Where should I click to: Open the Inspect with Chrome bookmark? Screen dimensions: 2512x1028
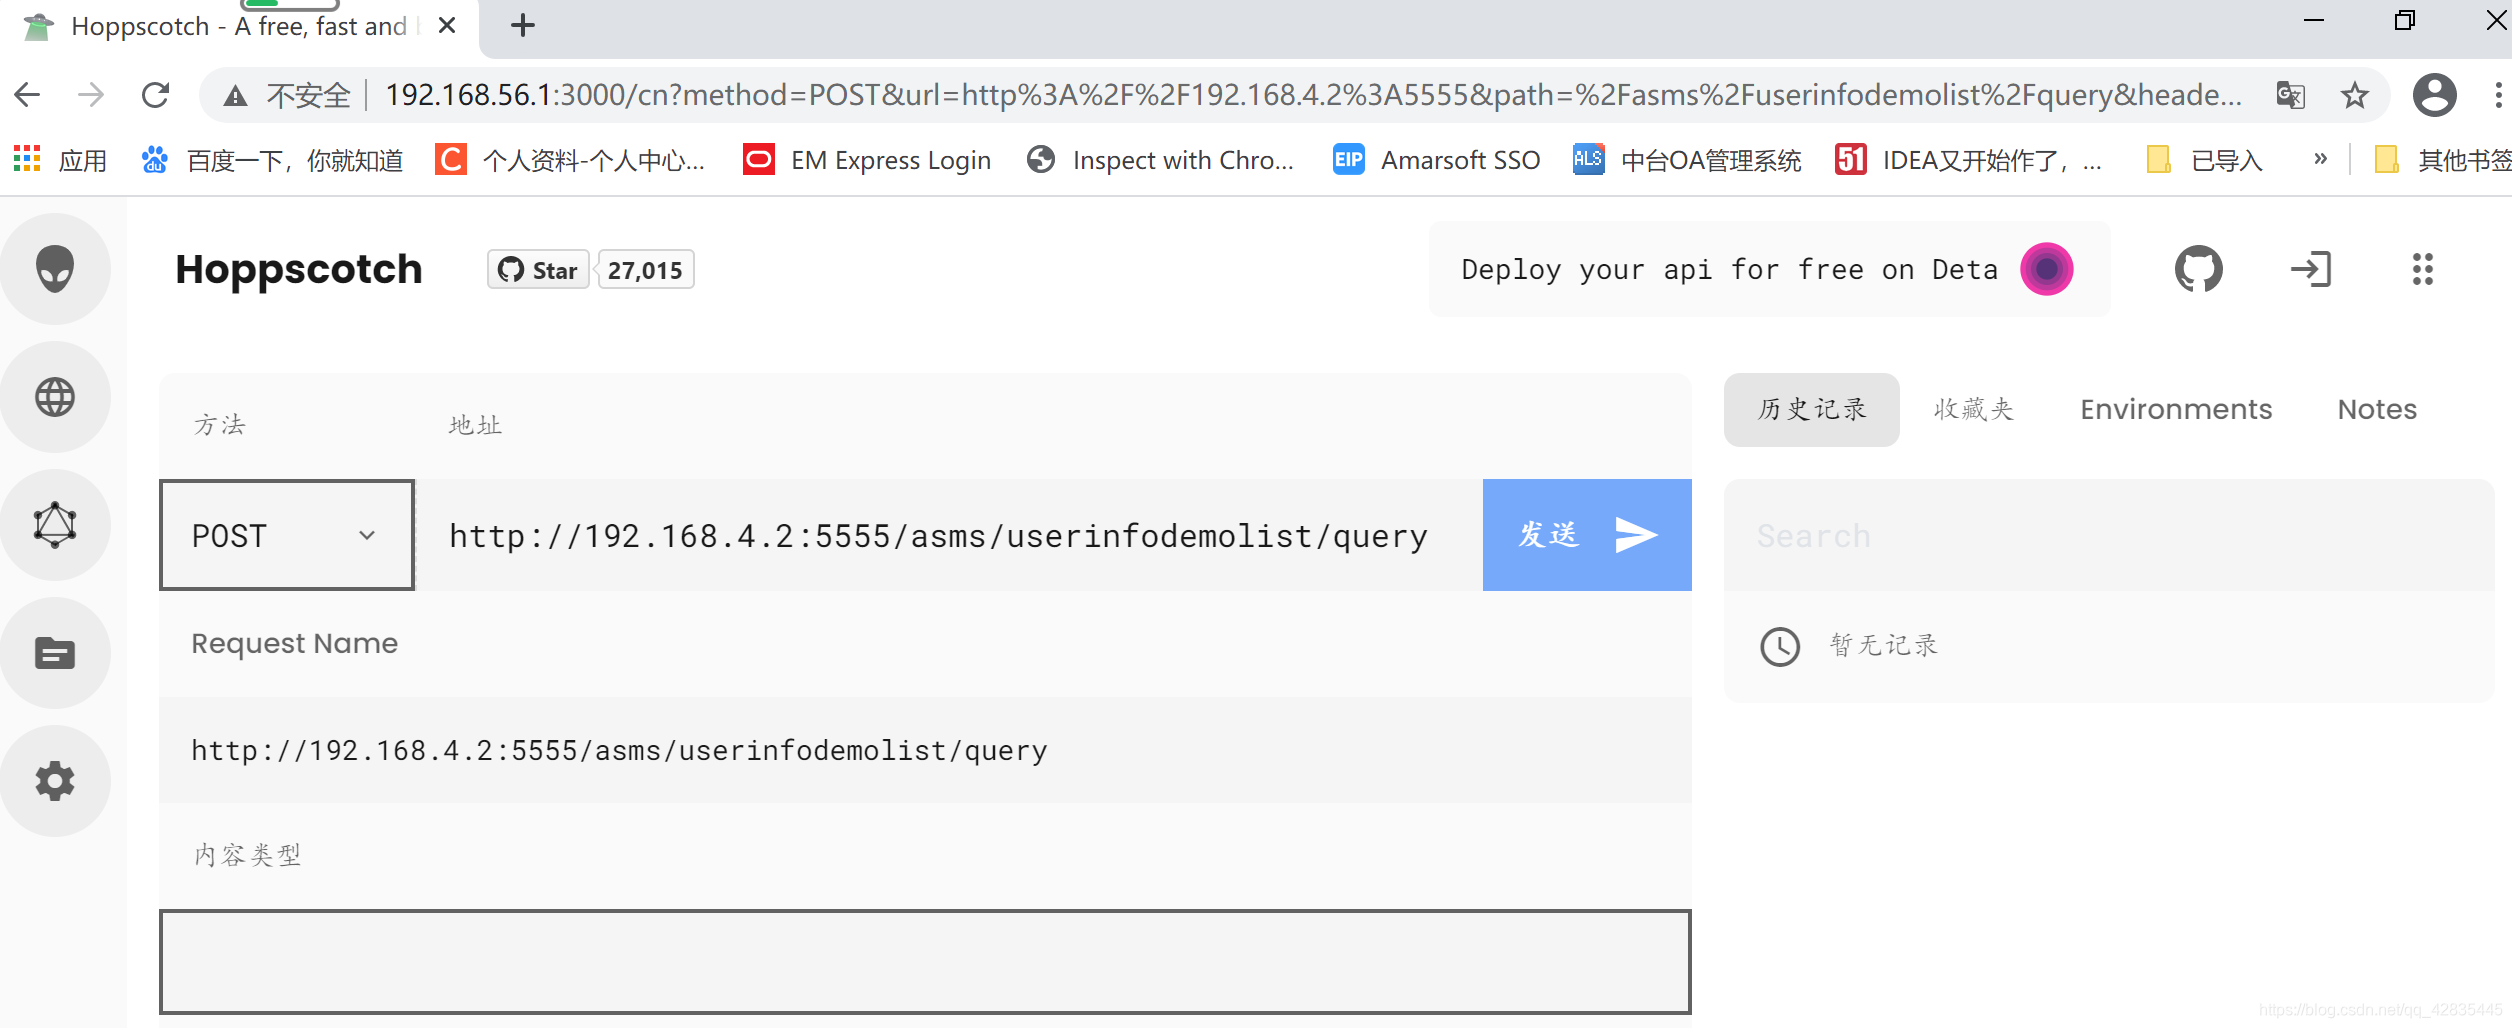(x=1160, y=160)
